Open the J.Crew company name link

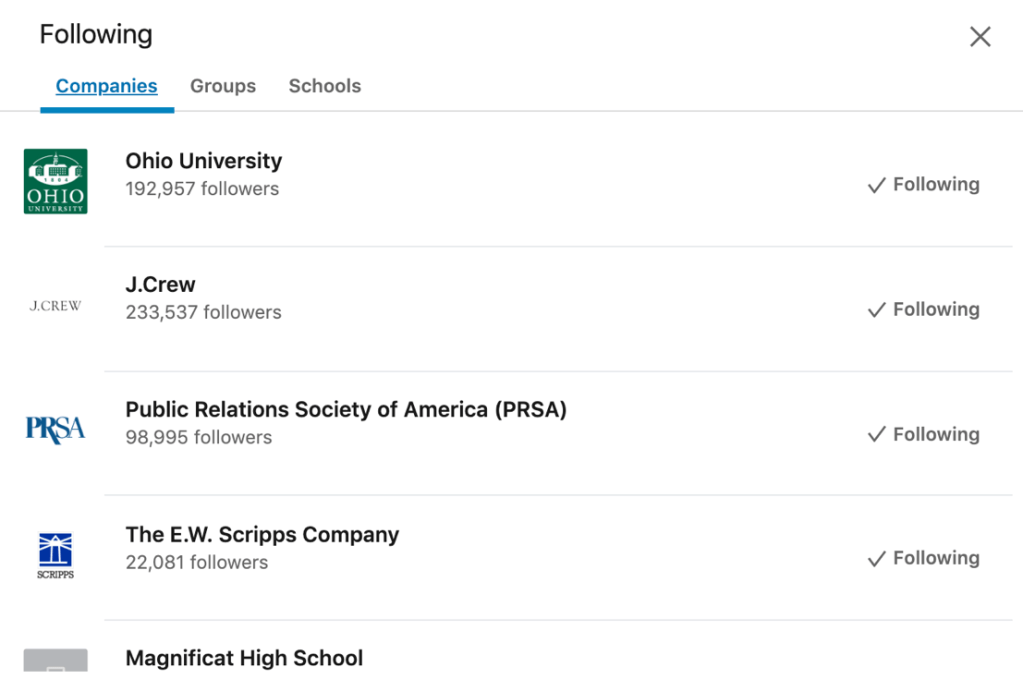tap(161, 285)
